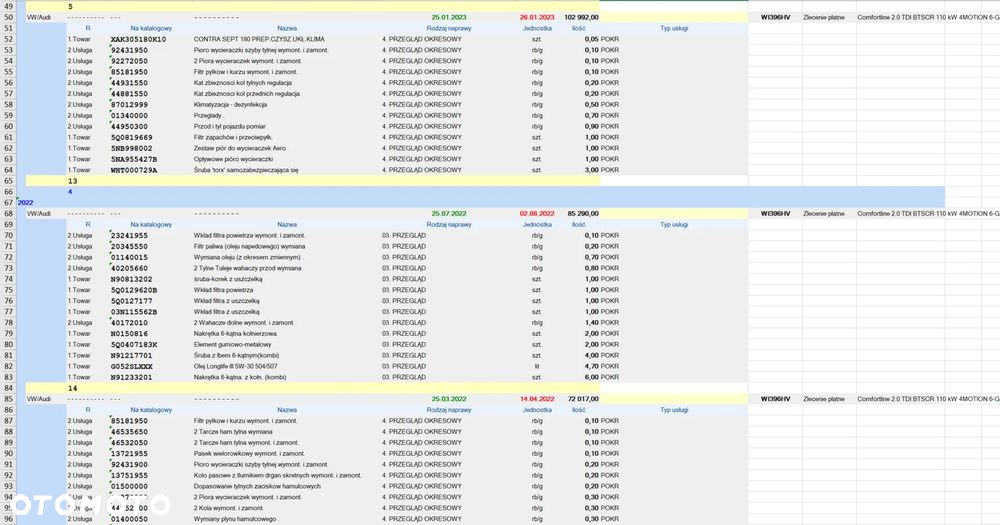Select the mileage cell 72 017,00
This screenshot has height=525, width=1000.
click(583, 399)
